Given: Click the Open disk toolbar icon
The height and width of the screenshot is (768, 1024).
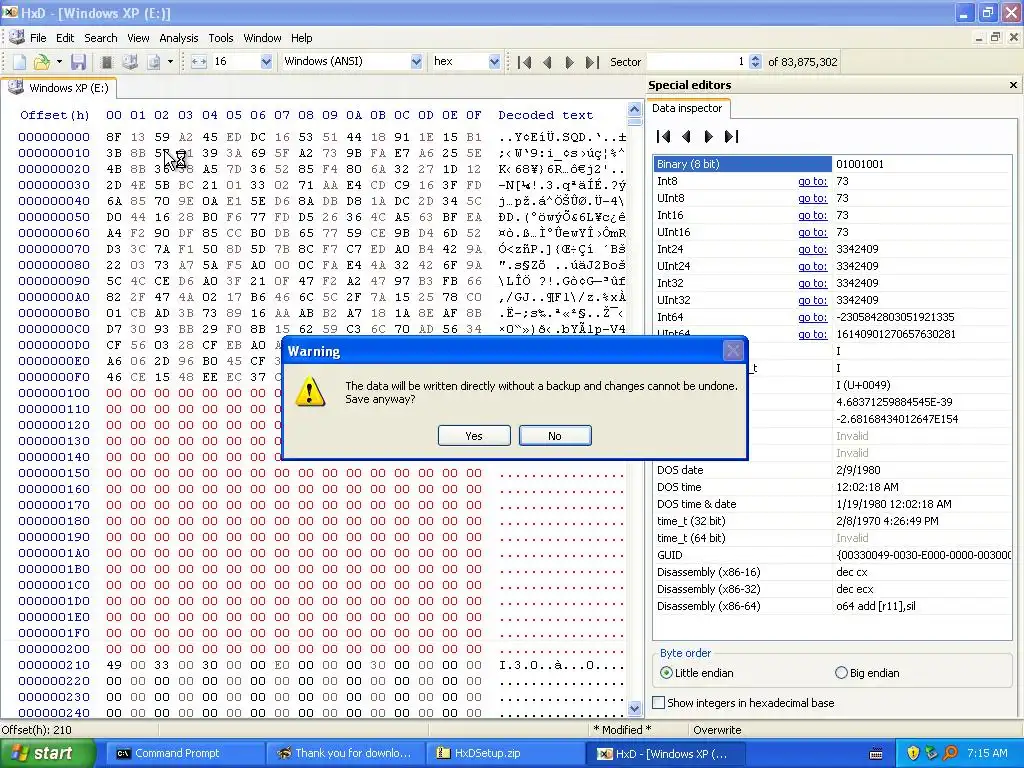Looking at the screenshot, I should pyautogui.click(x=130, y=62).
